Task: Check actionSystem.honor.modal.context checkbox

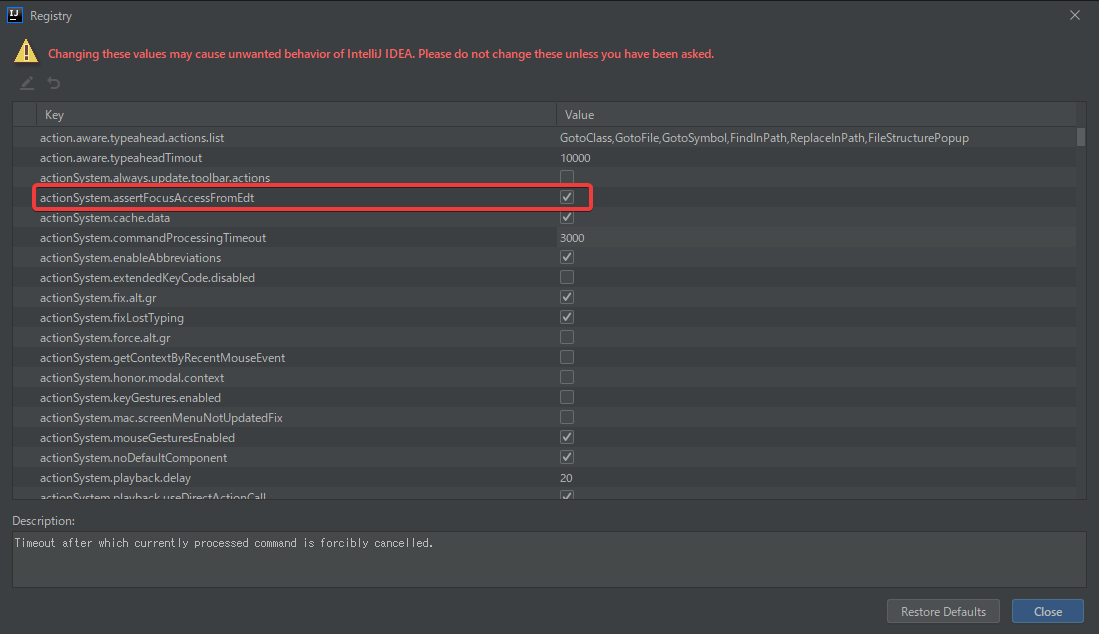Action: 567,377
